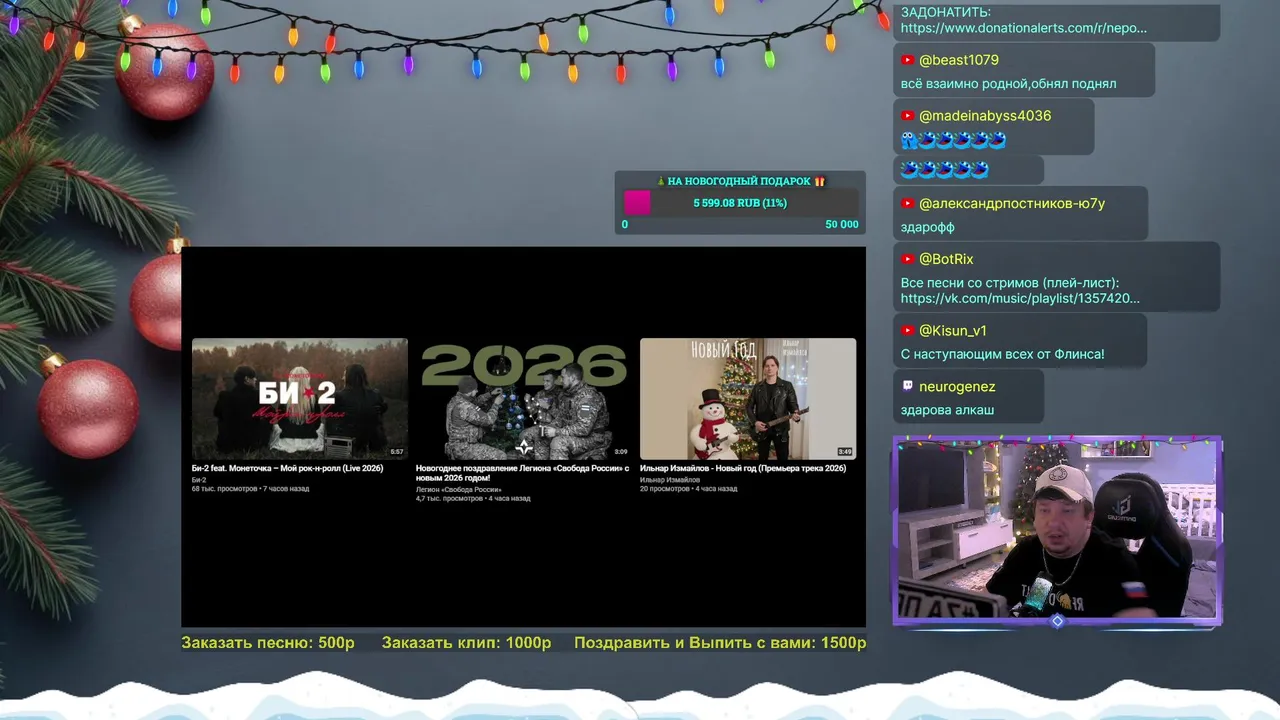1280x720 pixels.
Task: Click the gift icon in donation goal title
Action: [x=819, y=181]
